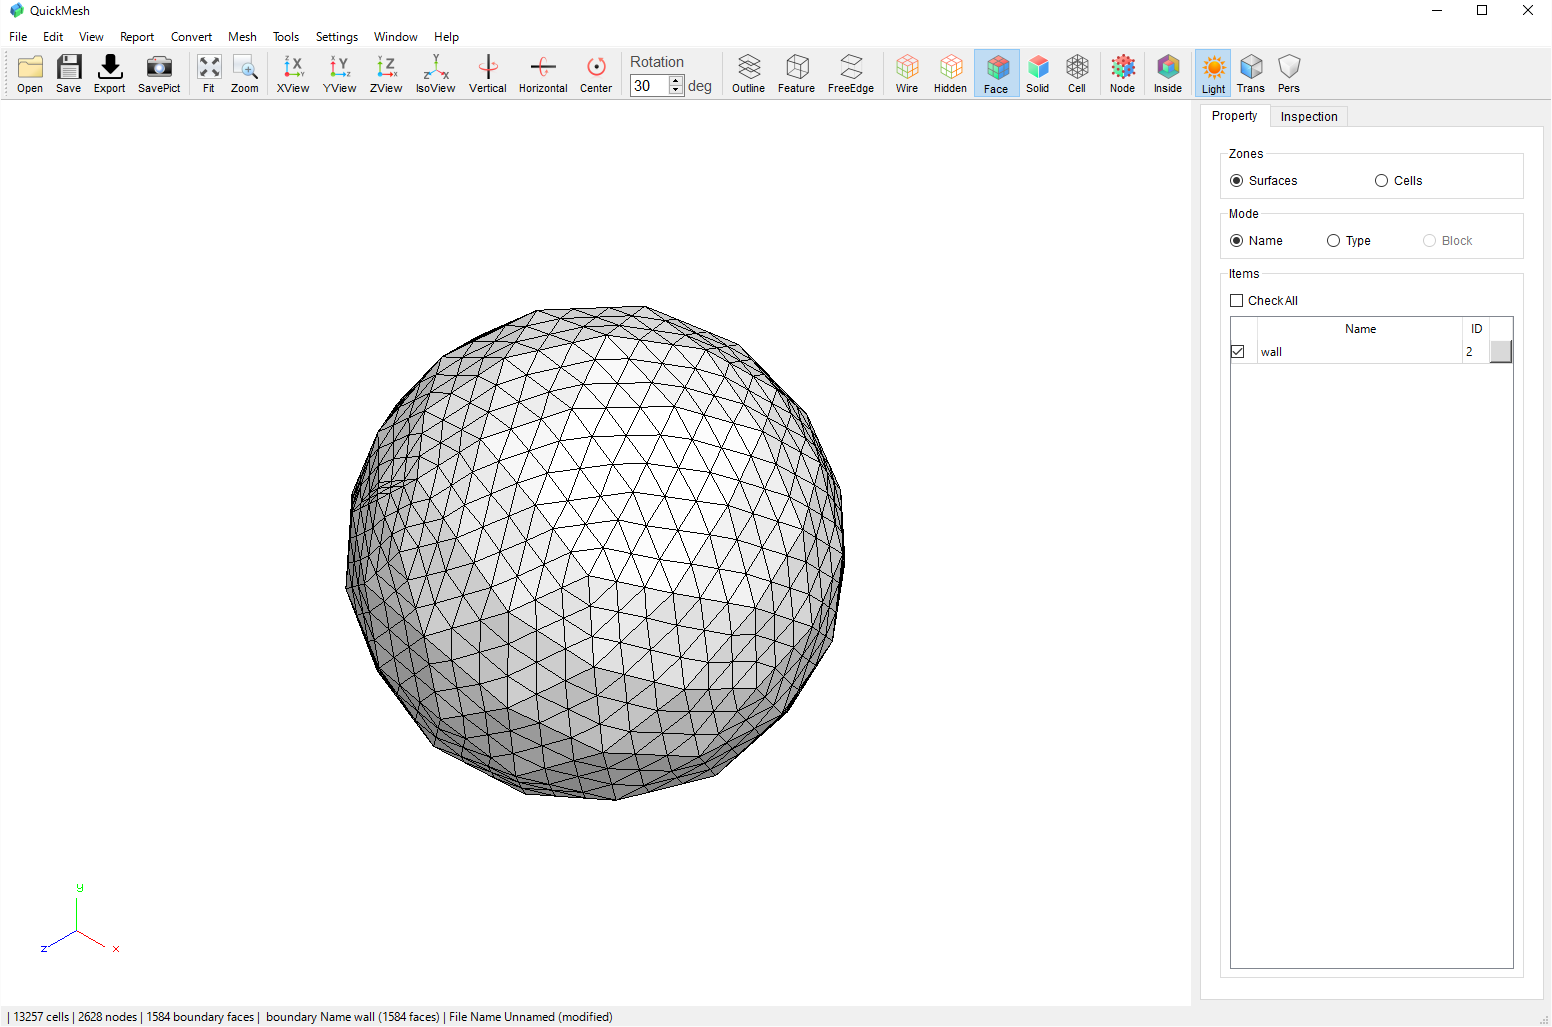Select Surfaces zones radio button
This screenshot has height=1027, width=1552.
tap(1237, 181)
